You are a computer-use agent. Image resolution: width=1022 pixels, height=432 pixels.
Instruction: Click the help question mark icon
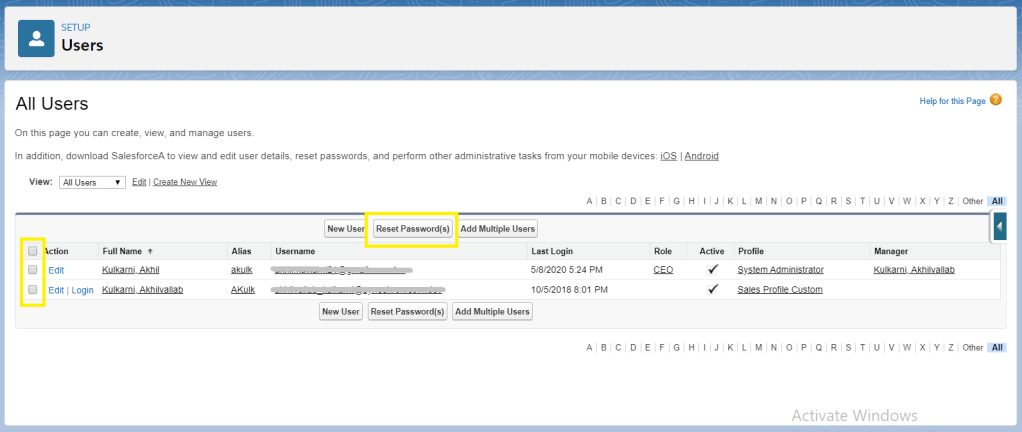tap(995, 101)
